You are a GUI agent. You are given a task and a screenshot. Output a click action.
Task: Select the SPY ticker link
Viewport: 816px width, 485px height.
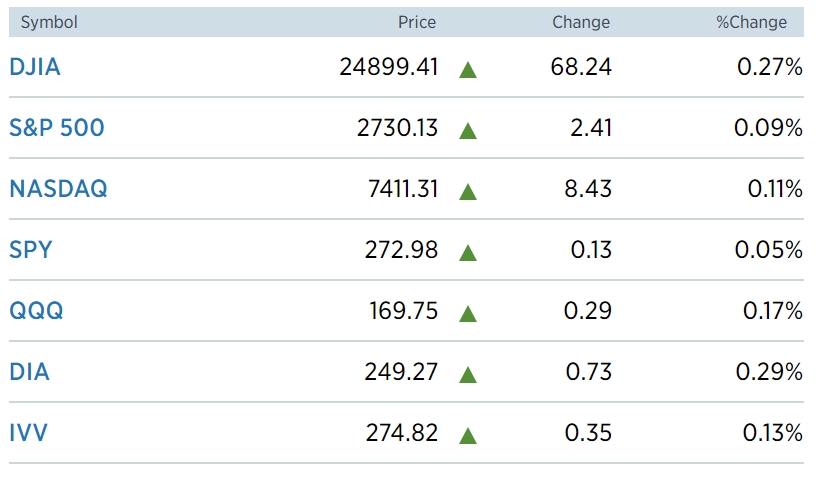coord(31,250)
